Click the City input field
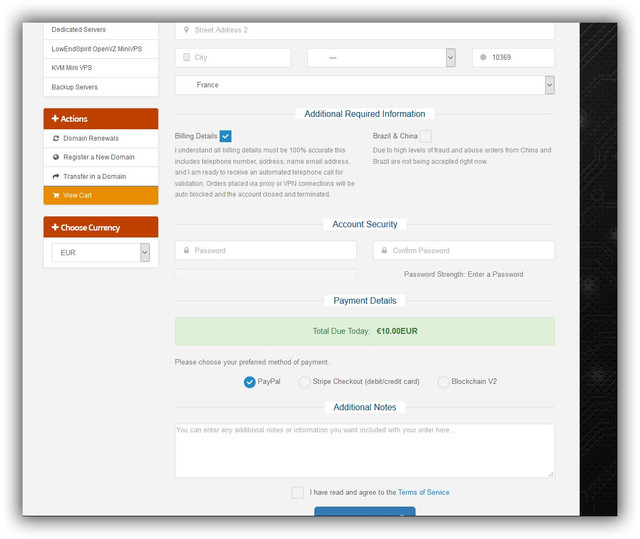 coord(233,58)
